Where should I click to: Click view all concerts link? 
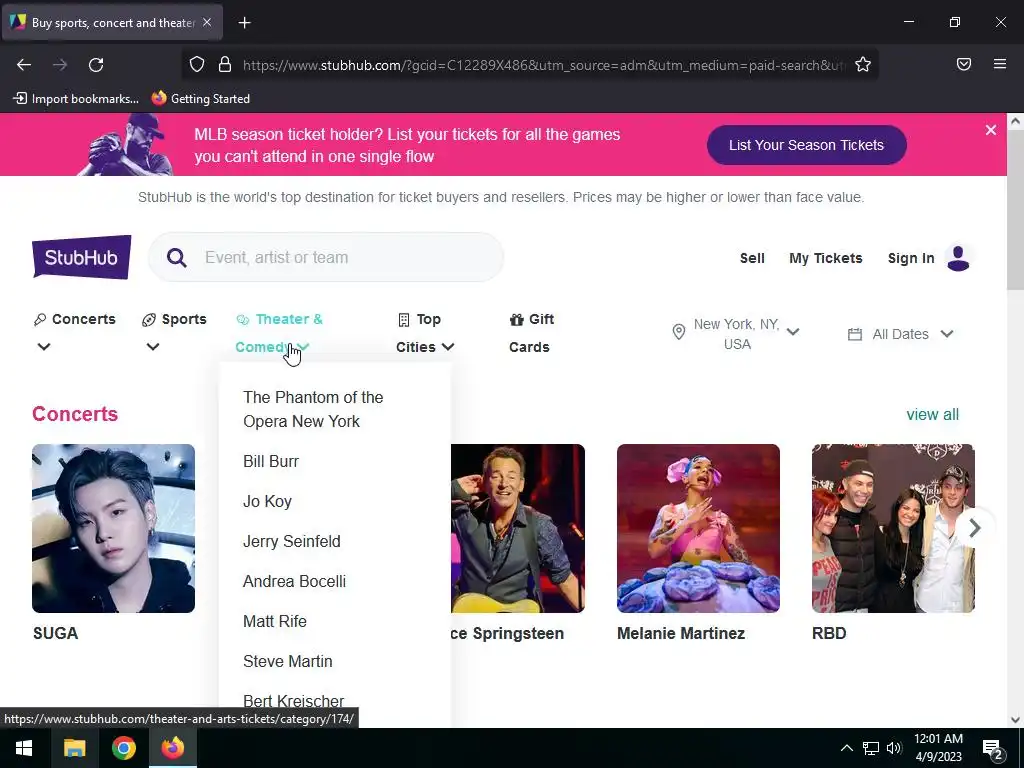[933, 415]
